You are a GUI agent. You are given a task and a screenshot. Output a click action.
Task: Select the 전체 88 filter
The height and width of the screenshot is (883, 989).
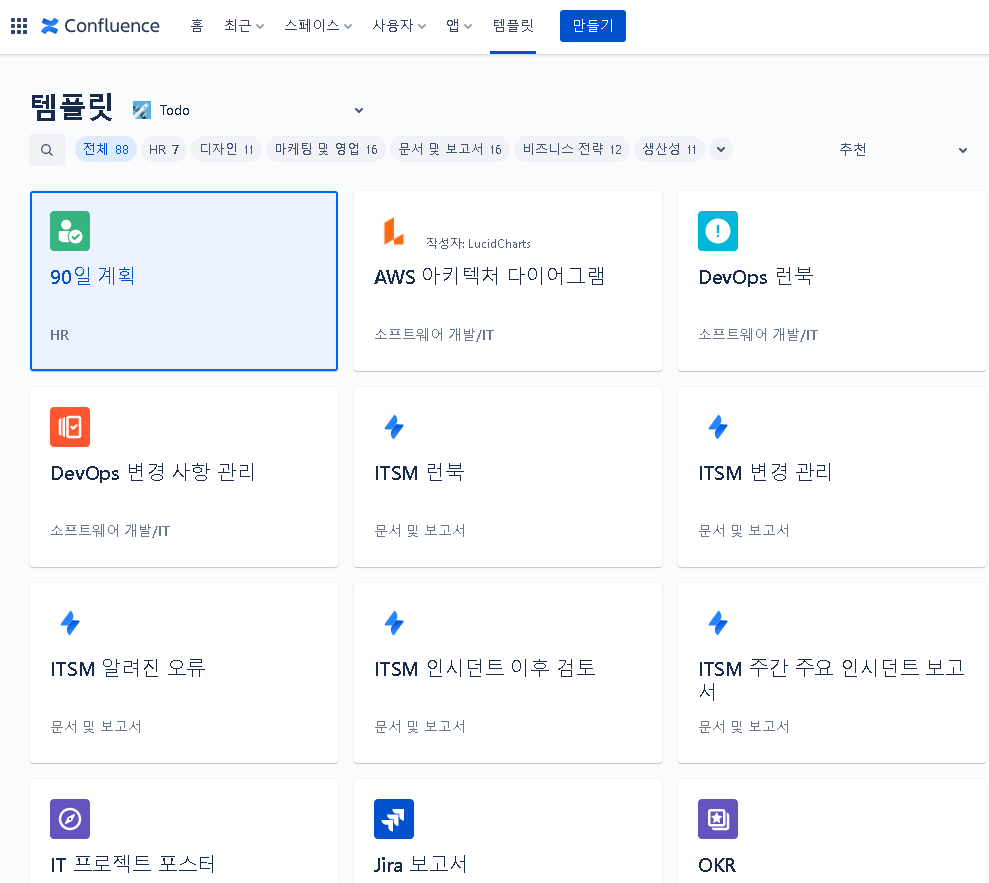pyautogui.click(x=106, y=149)
